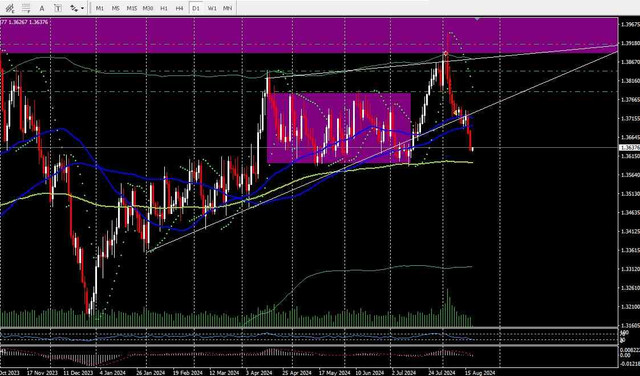Select the text label tool
The width and height of the screenshot is (640, 376).
coord(58,8)
